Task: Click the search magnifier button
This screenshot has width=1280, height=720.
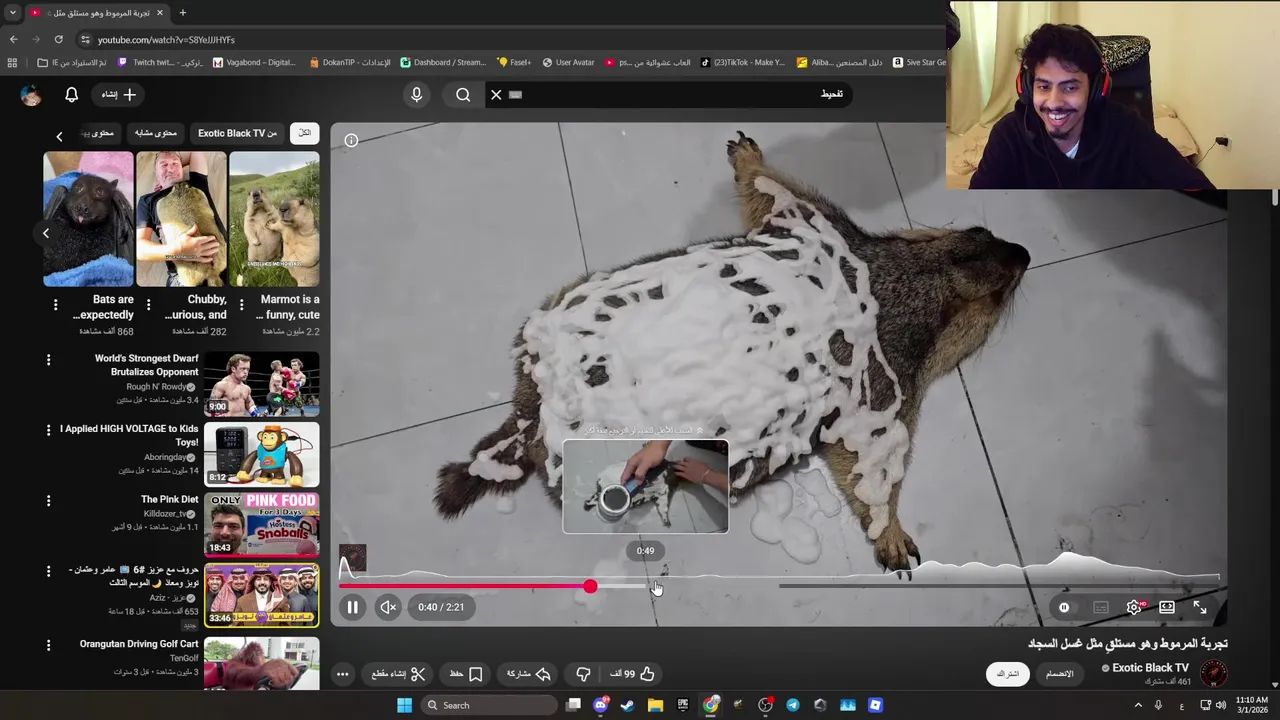Action: (x=463, y=94)
